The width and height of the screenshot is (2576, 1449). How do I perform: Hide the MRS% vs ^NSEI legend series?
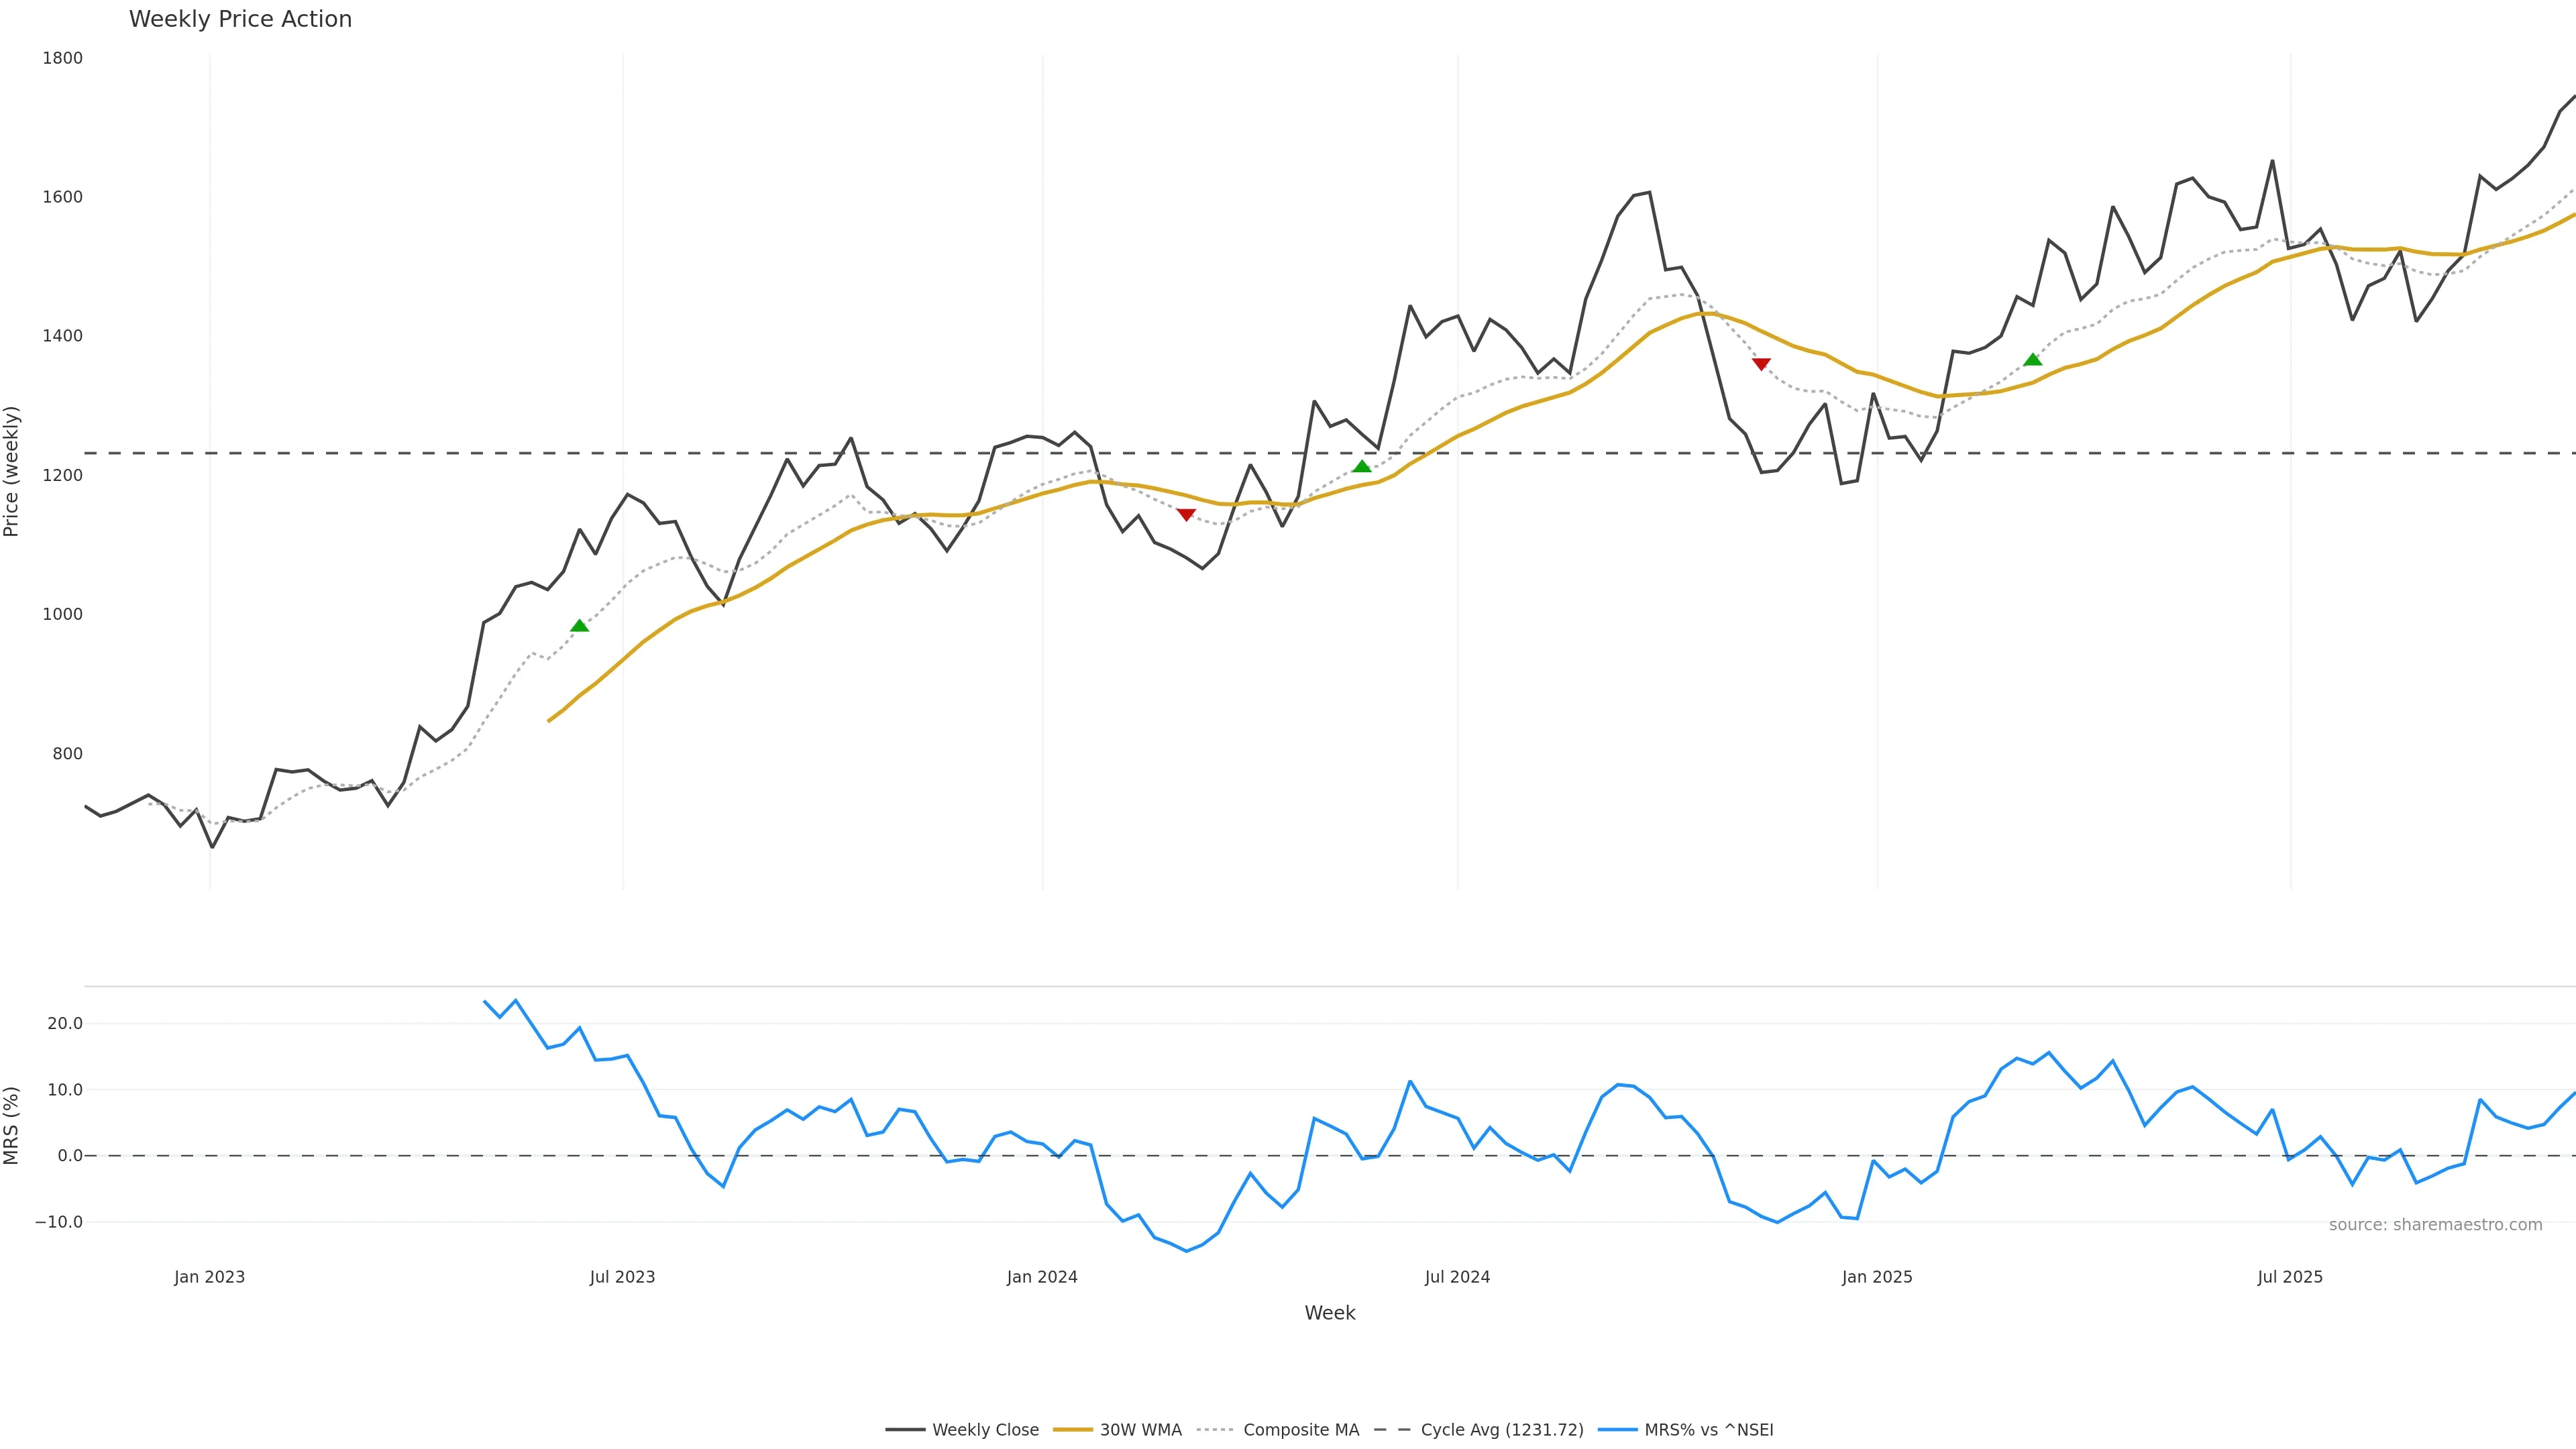pyautogui.click(x=1708, y=1430)
